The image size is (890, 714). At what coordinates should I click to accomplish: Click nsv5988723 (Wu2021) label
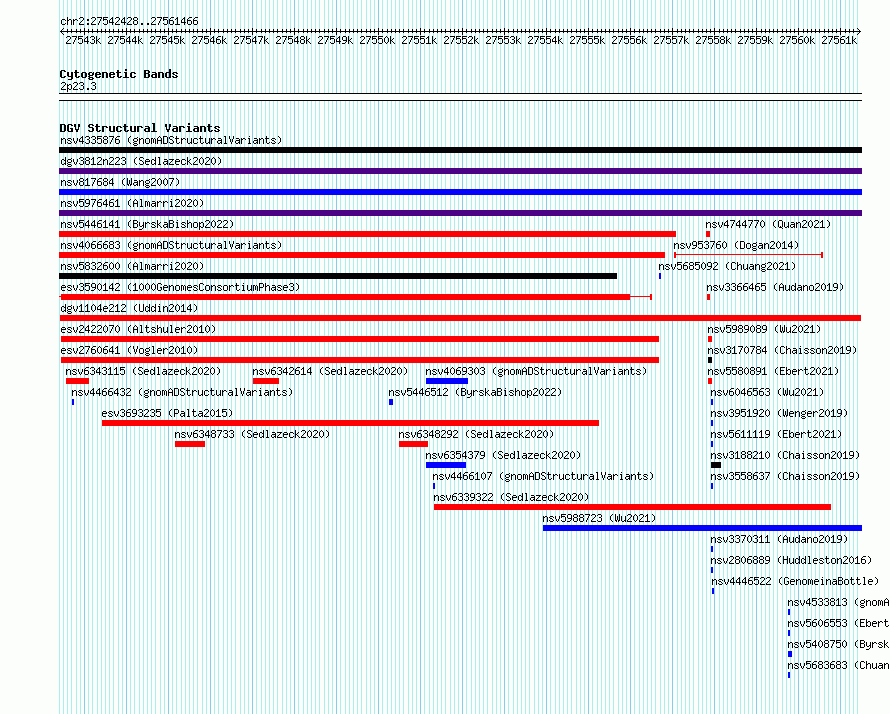599,518
